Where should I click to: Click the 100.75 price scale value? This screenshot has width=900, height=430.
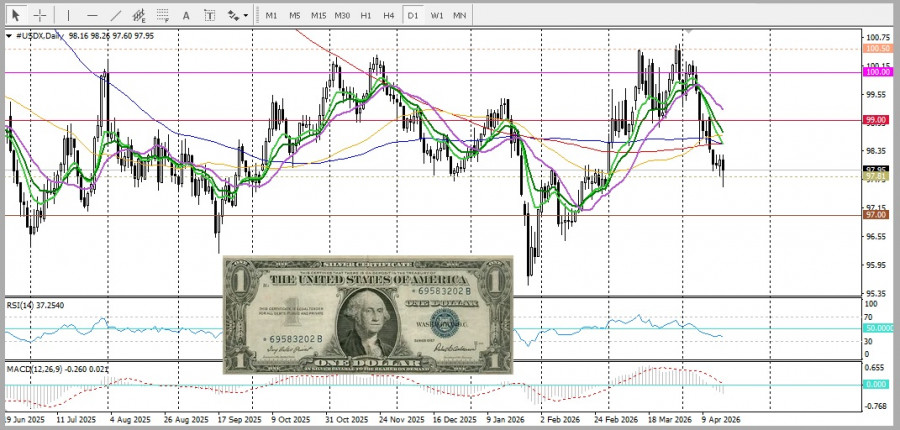[x=876, y=37]
